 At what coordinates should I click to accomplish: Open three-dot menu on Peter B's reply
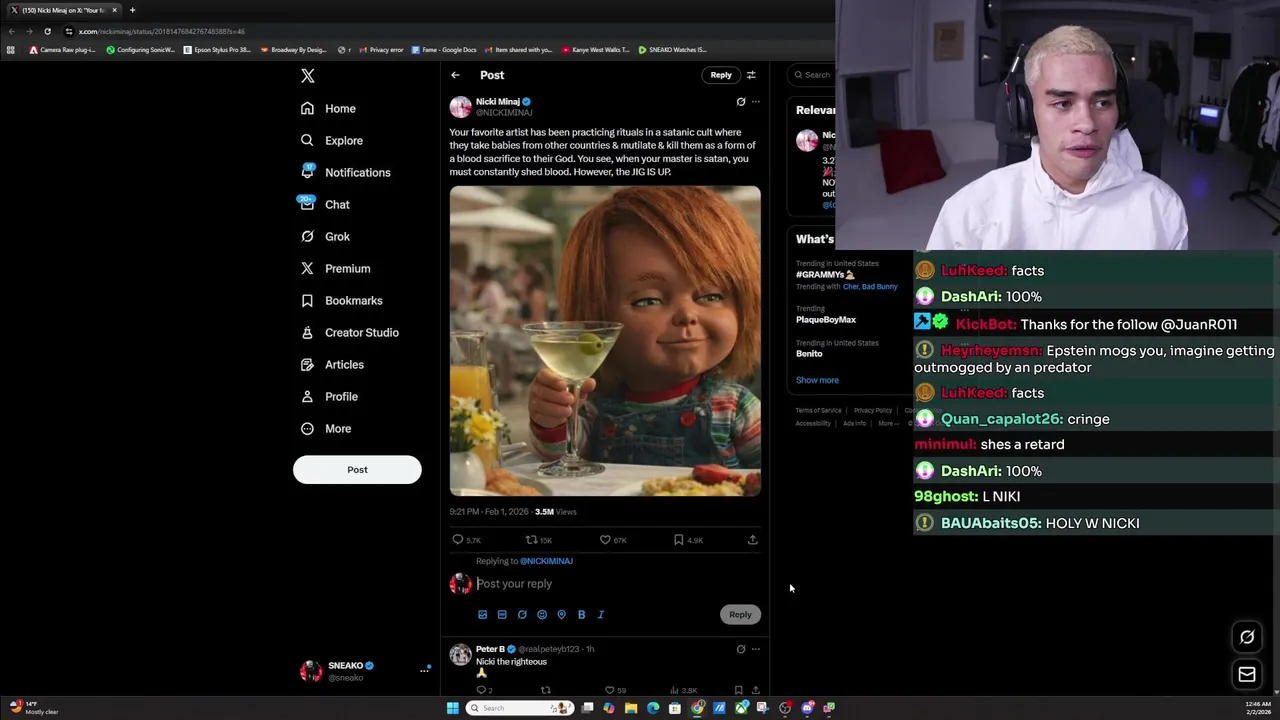click(x=755, y=649)
